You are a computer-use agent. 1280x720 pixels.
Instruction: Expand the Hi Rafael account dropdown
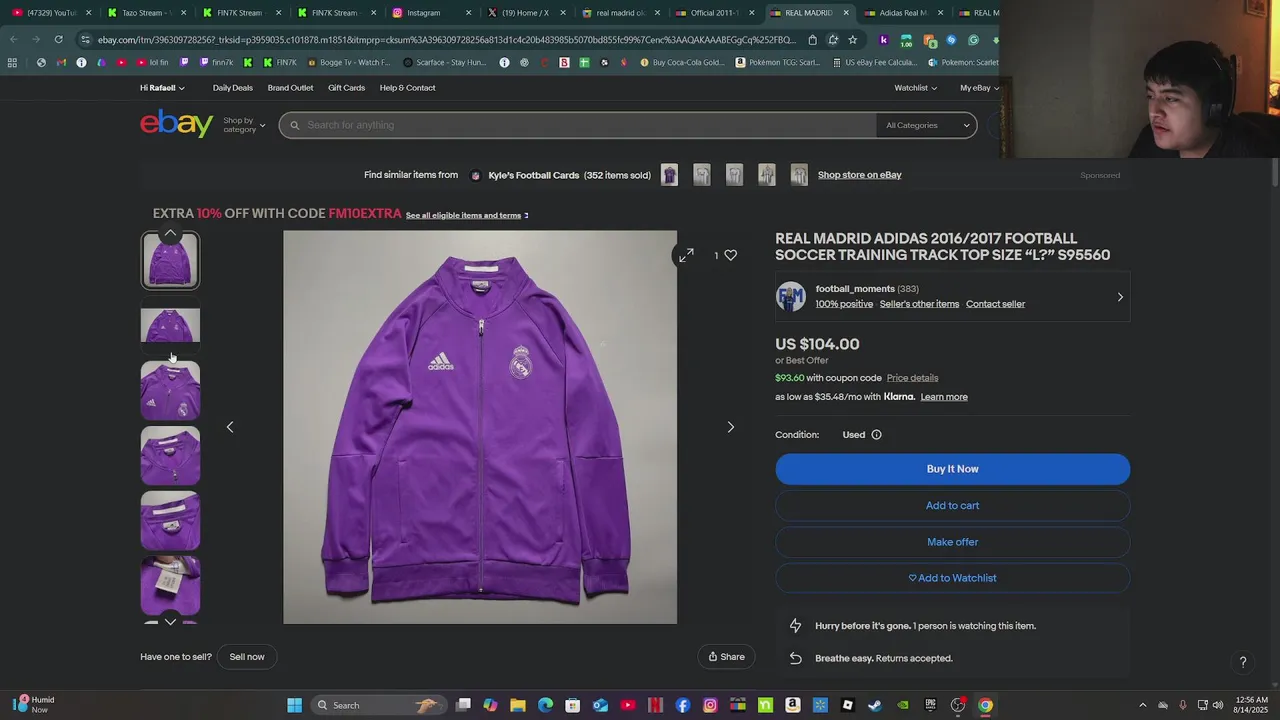tap(162, 88)
